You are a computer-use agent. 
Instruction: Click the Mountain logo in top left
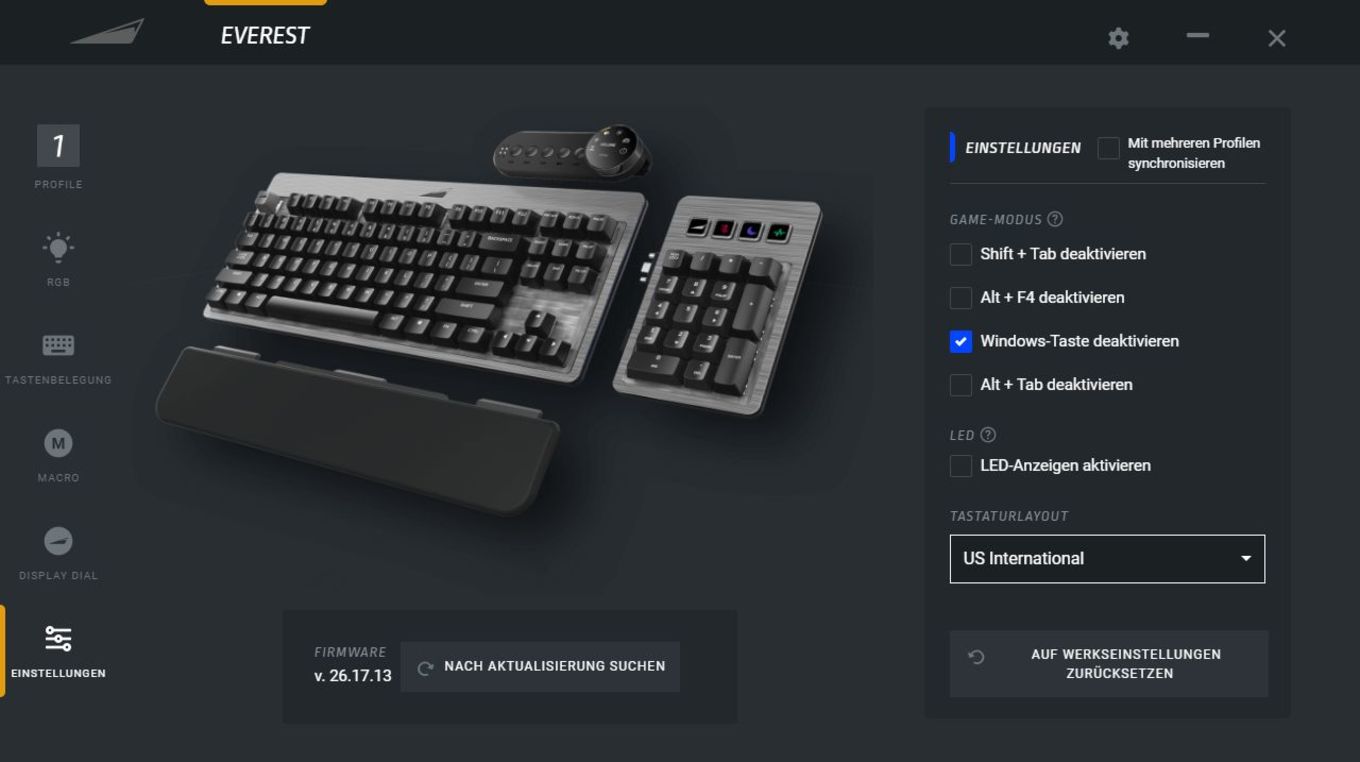click(x=107, y=32)
